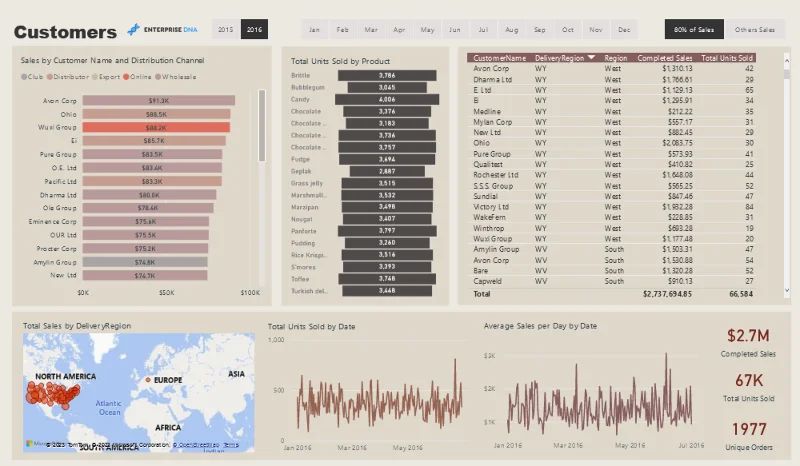Sort table by Total Units Sold header

tap(727, 58)
